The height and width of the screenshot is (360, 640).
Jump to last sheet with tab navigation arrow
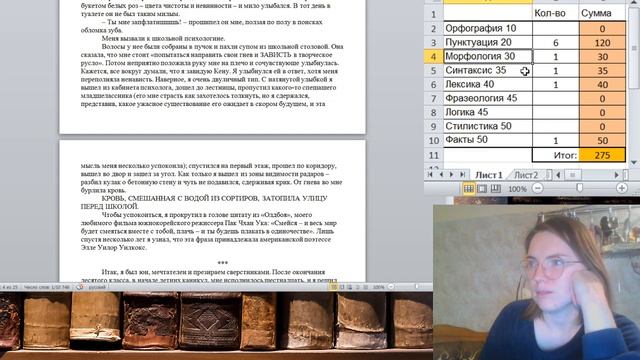462,175
